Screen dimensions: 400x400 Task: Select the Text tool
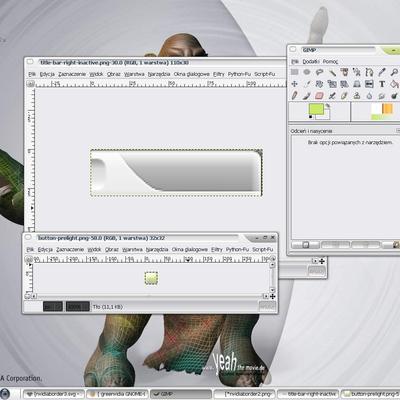(382, 84)
